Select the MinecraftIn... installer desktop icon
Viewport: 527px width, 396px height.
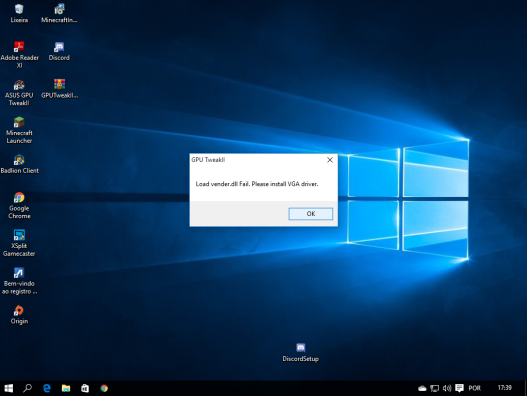coord(59,13)
